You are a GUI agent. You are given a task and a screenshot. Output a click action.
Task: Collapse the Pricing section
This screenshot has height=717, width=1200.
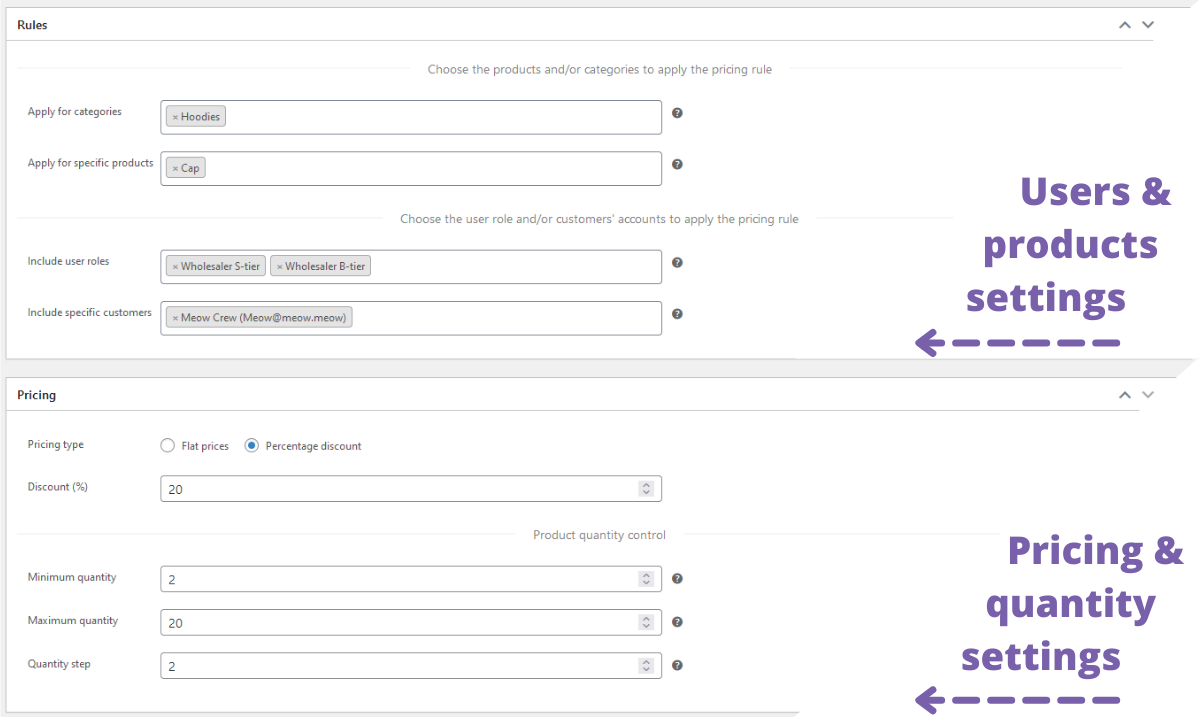pyautogui.click(x=1124, y=394)
